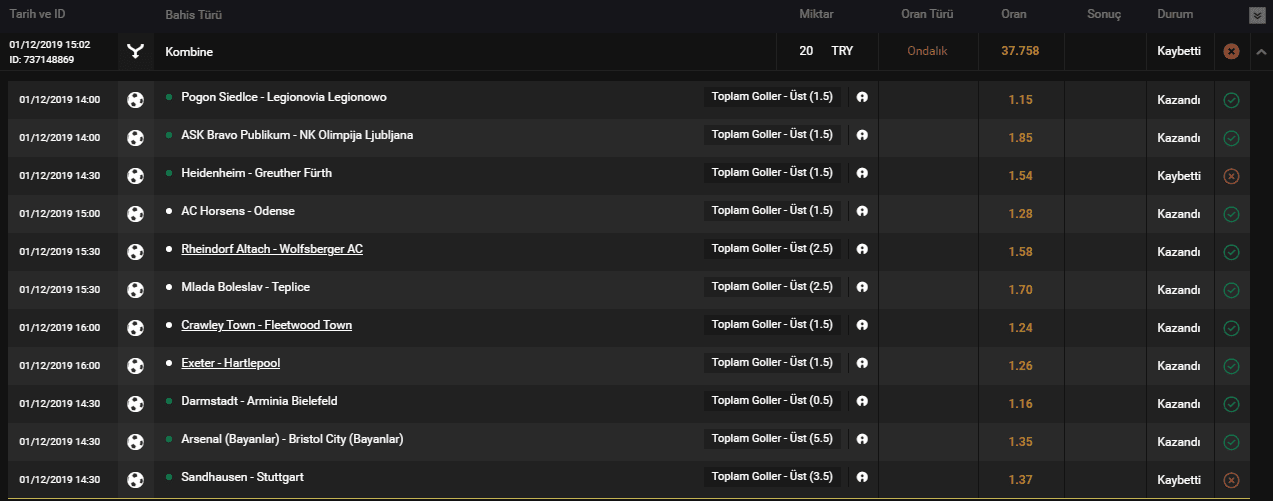This screenshot has height=501, width=1273.
Task: Open Crawley Town - Fleetwood Town link
Action: pos(266,325)
